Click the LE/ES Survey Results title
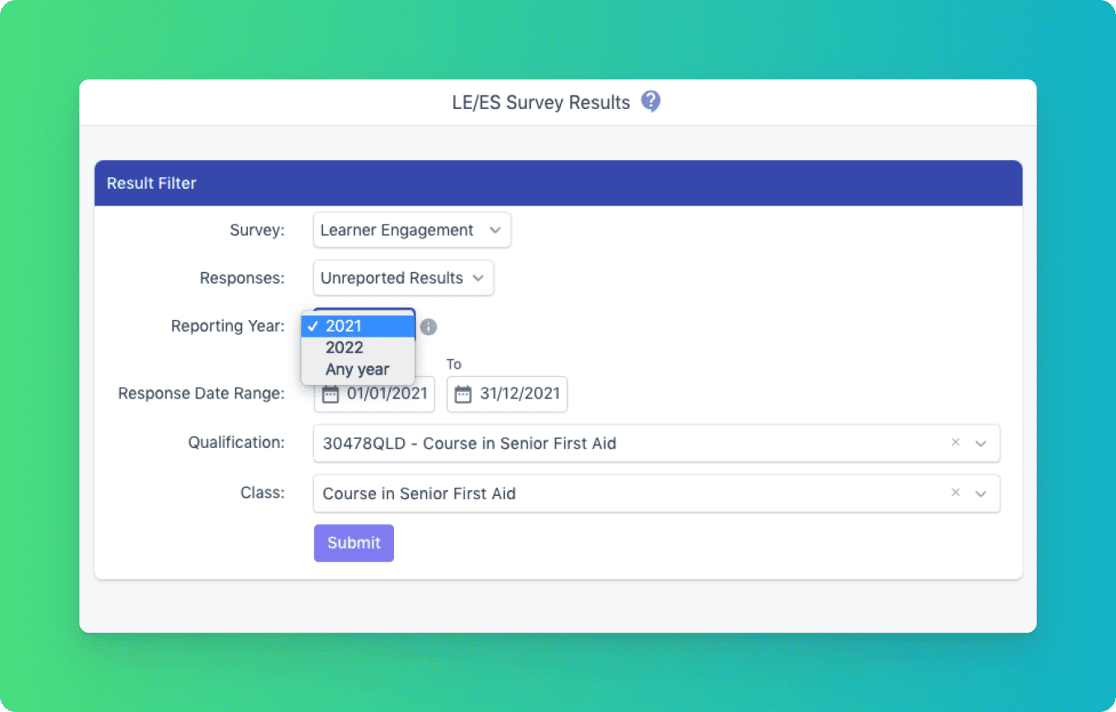1116x712 pixels. 541,103
